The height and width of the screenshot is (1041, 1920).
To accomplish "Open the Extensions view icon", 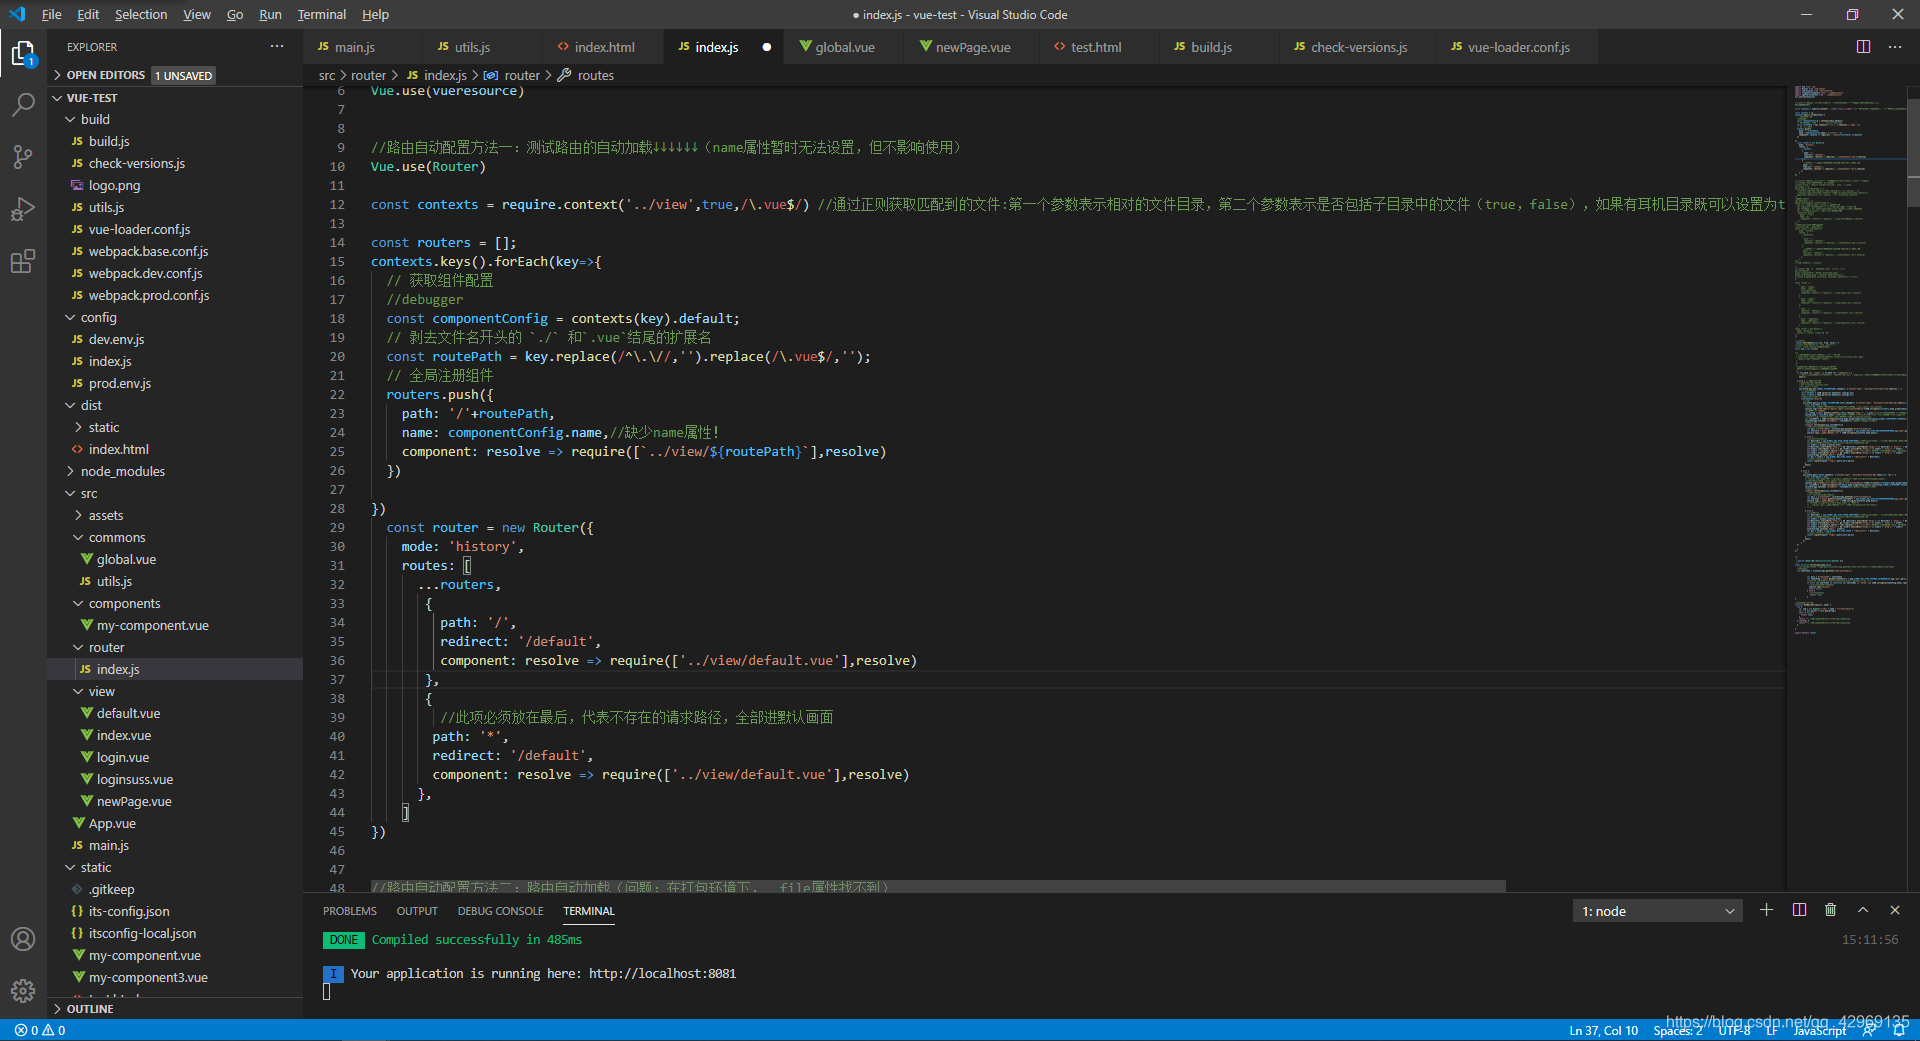I will pyautogui.click(x=23, y=261).
